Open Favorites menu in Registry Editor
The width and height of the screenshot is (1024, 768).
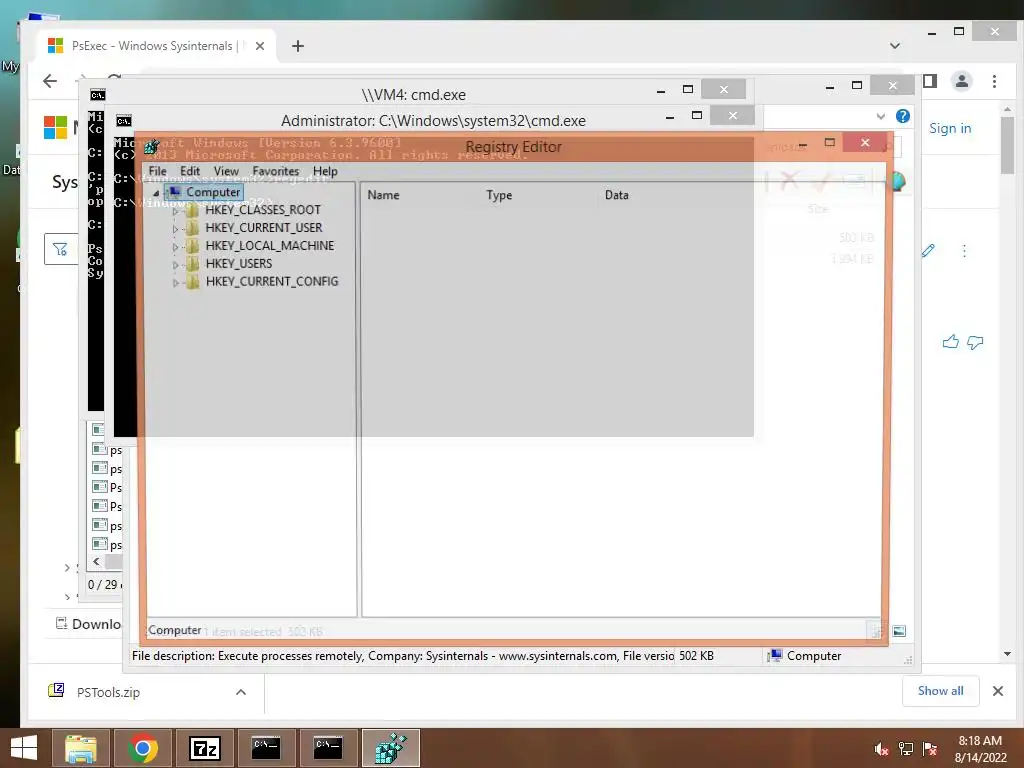pyautogui.click(x=276, y=171)
